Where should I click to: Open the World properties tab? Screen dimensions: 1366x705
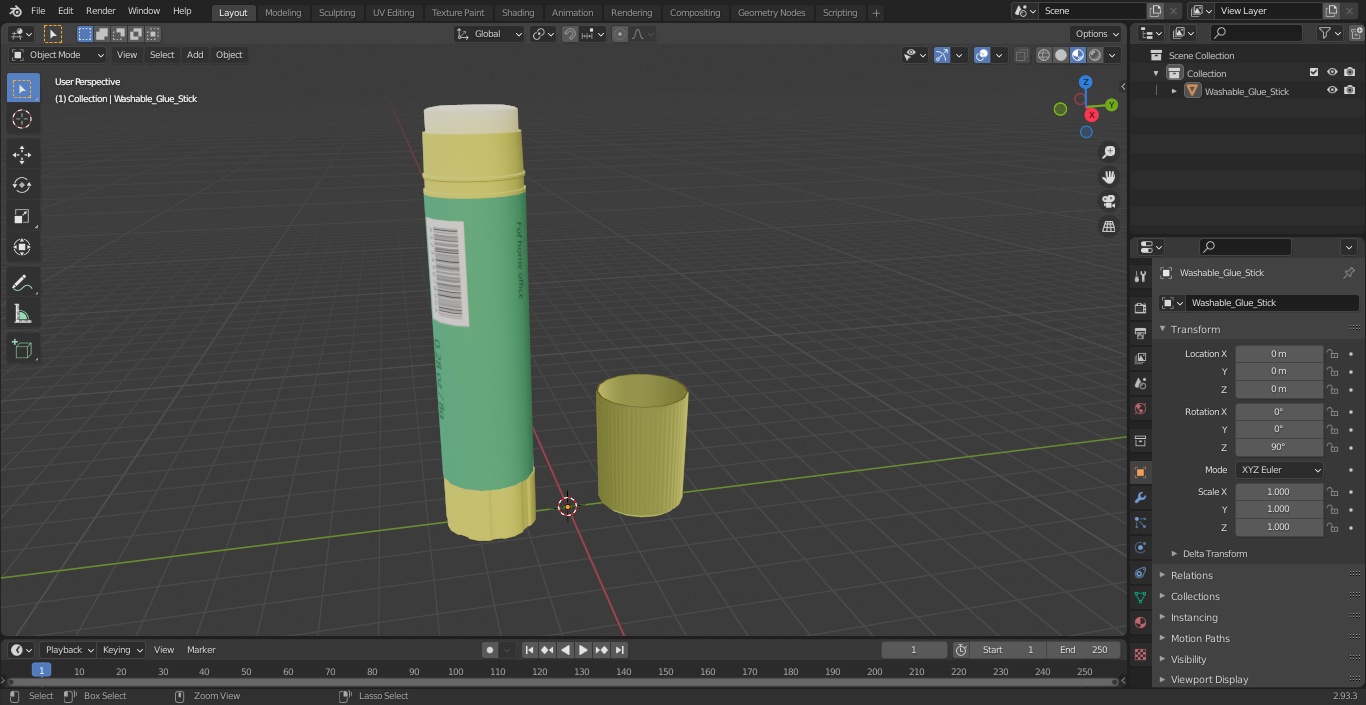coord(1140,408)
